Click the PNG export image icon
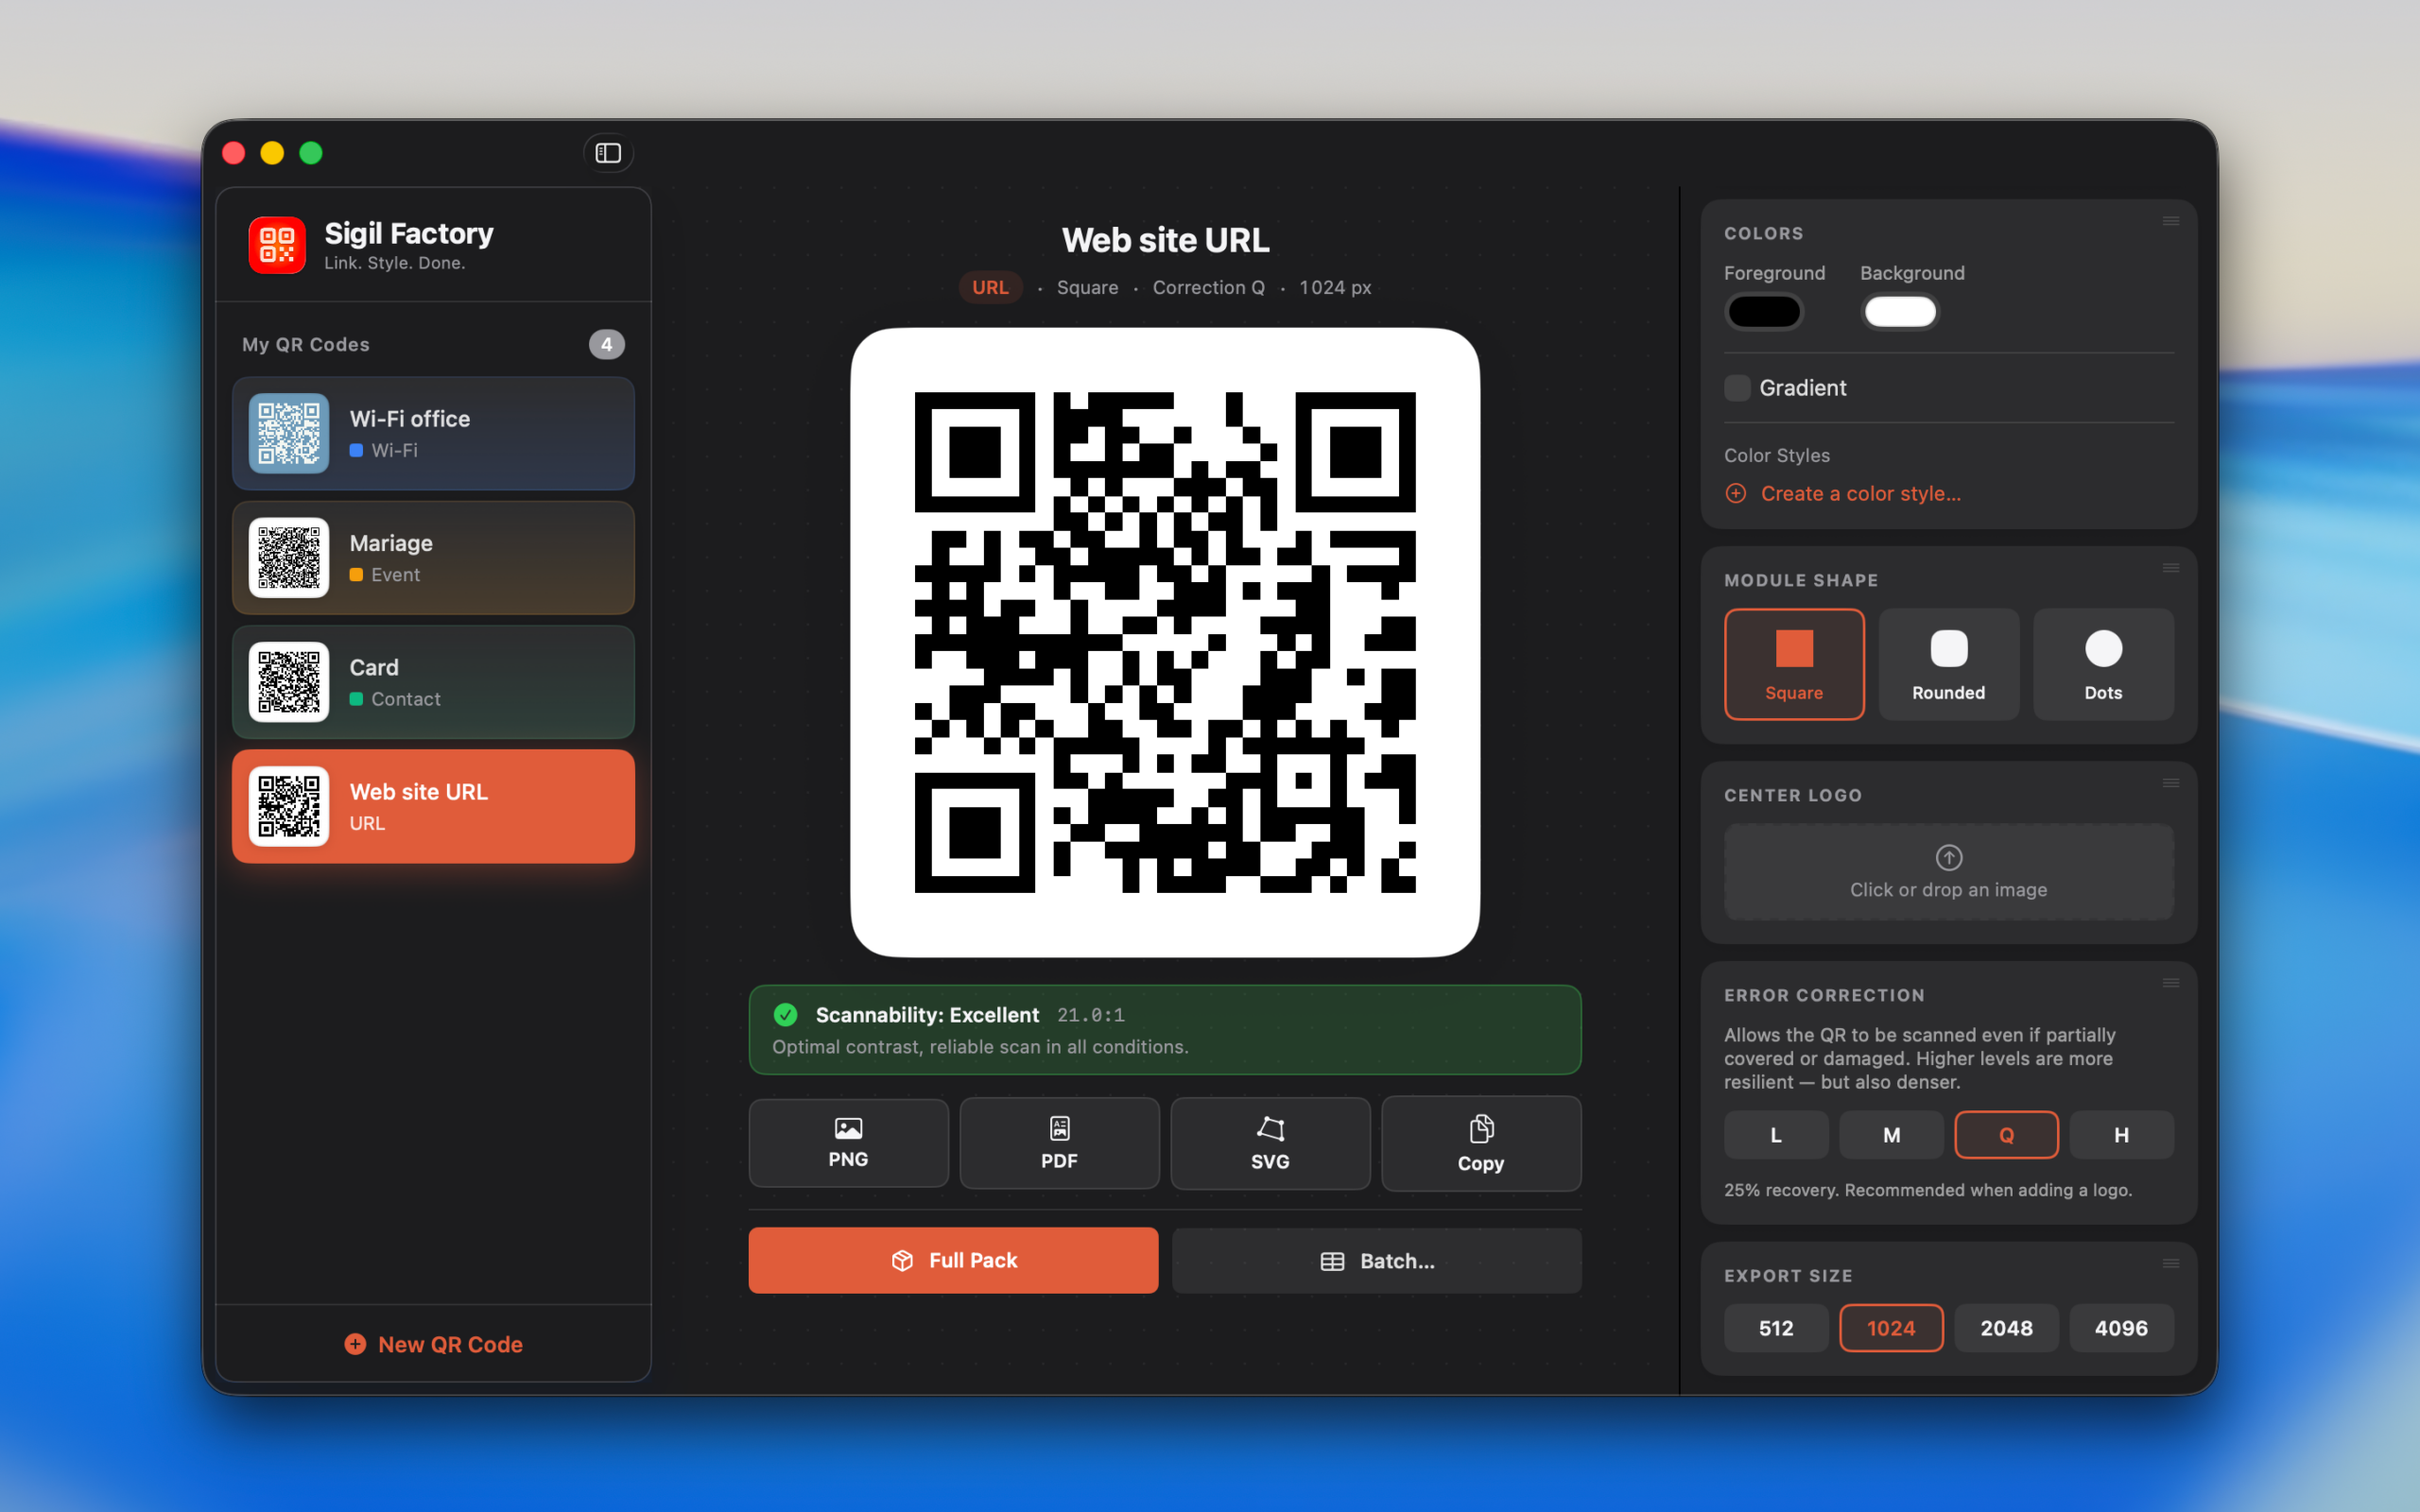The width and height of the screenshot is (2420, 1512). point(848,1129)
